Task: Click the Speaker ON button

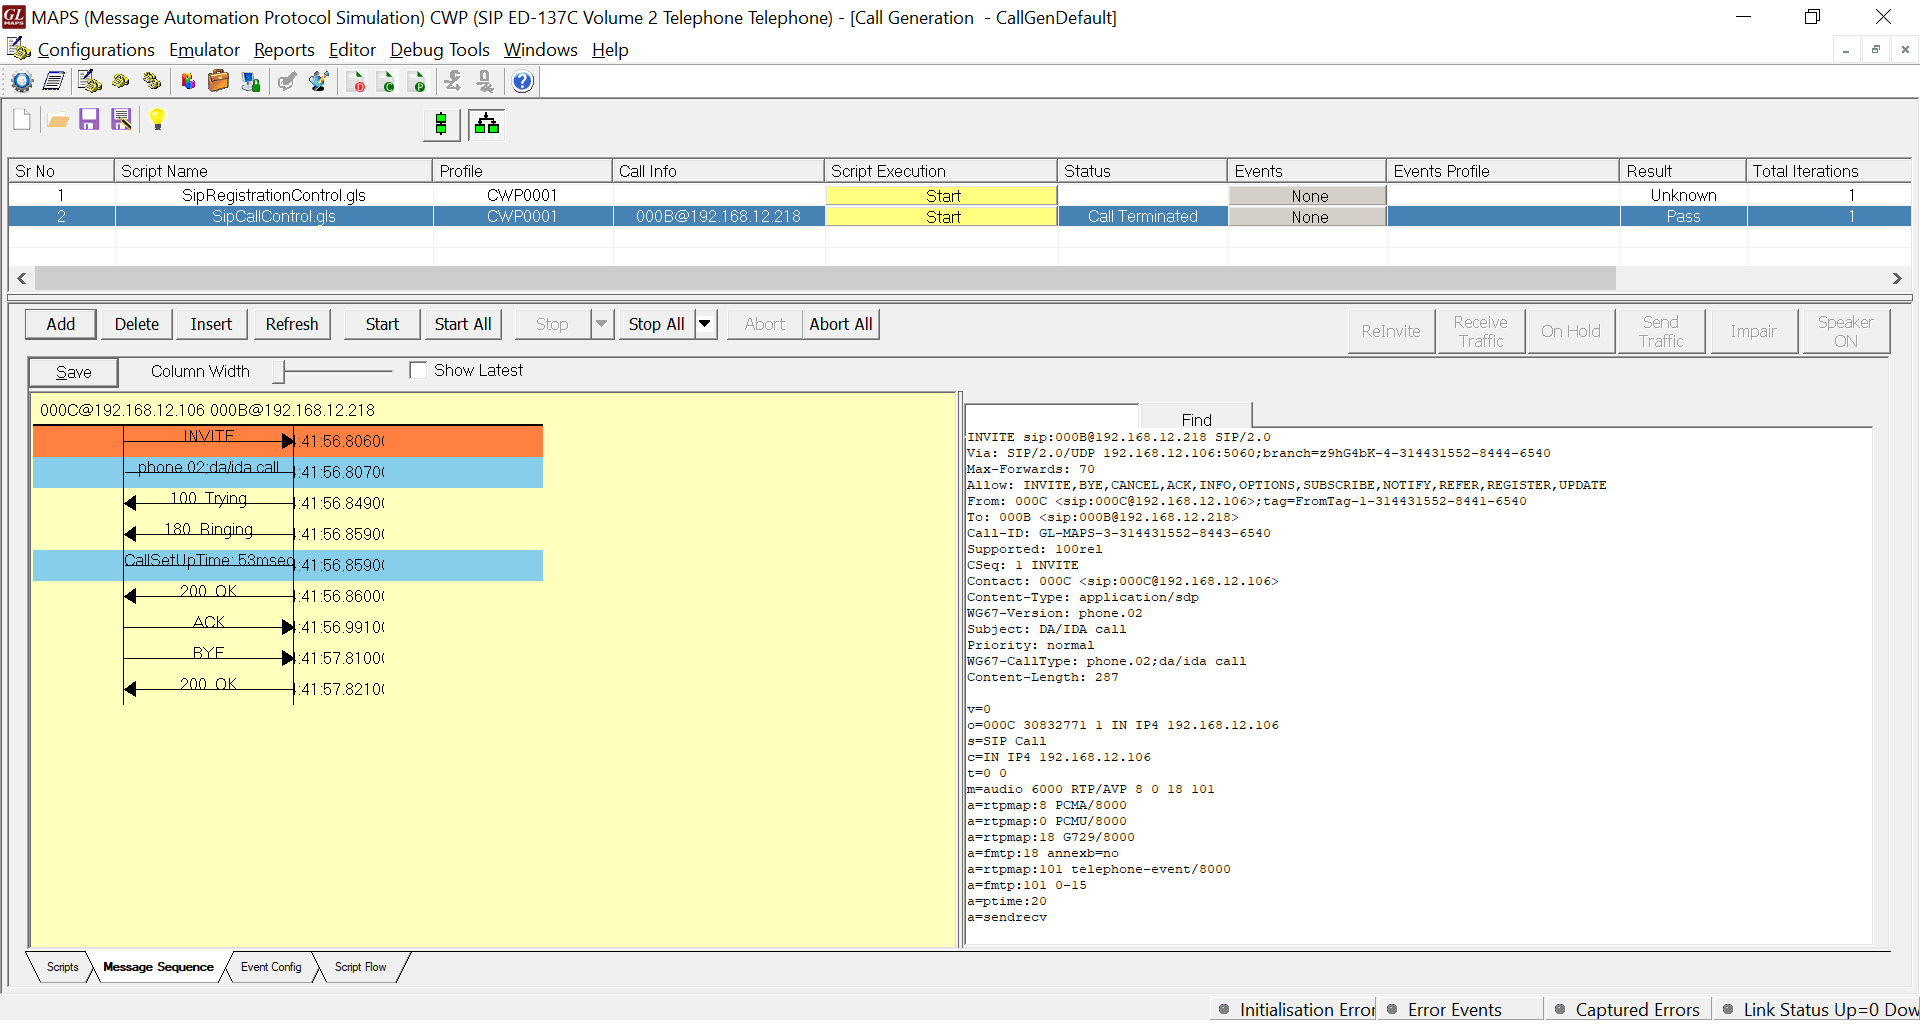Action: click(1845, 331)
